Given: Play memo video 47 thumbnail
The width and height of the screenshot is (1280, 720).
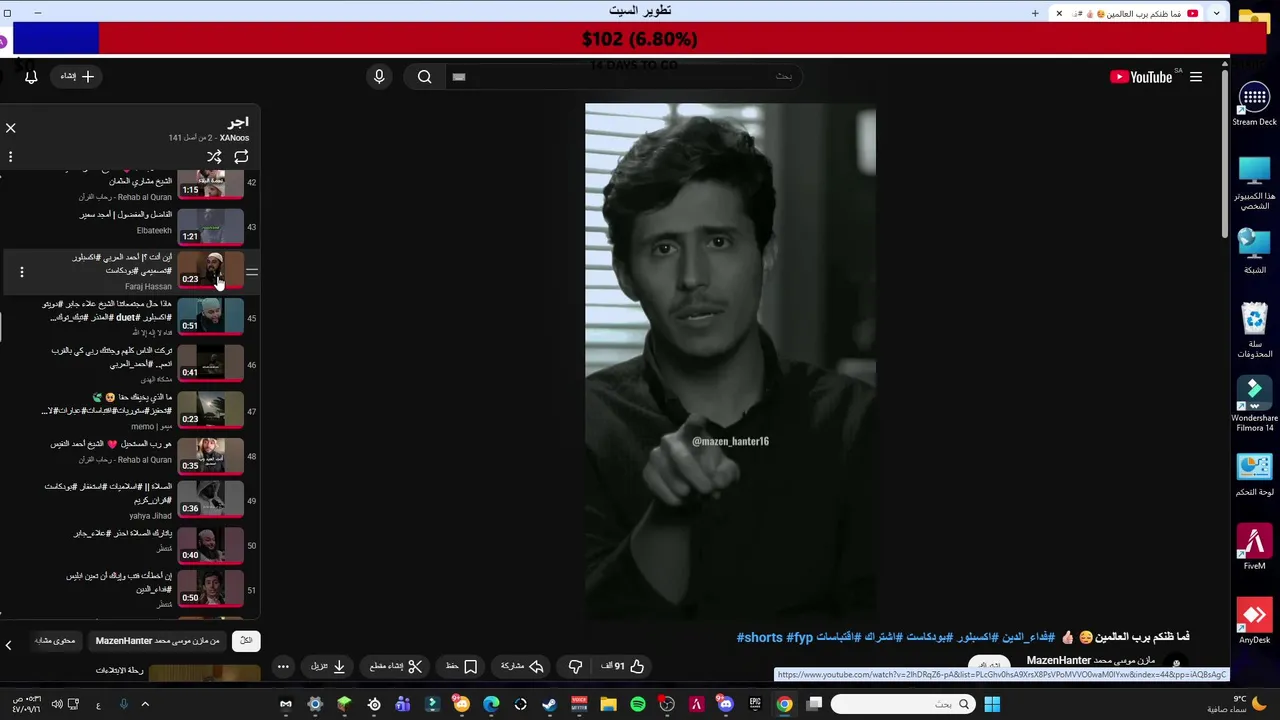Looking at the screenshot, I should [x=211, y=410].
